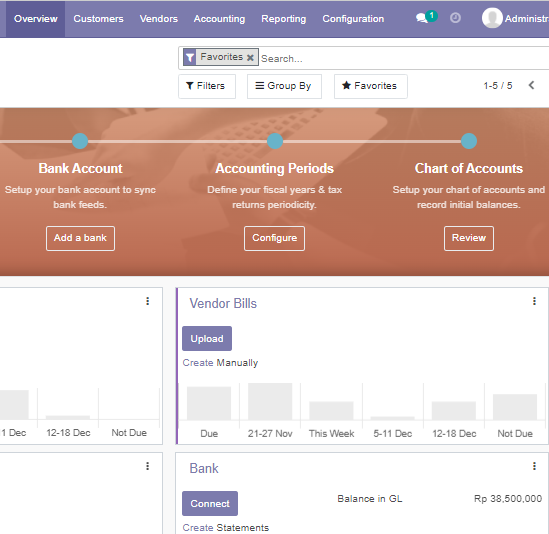The height and width of the screenshot is (534, 549).
Task: Open the Configuration menu
Action: tap(353, 19)
